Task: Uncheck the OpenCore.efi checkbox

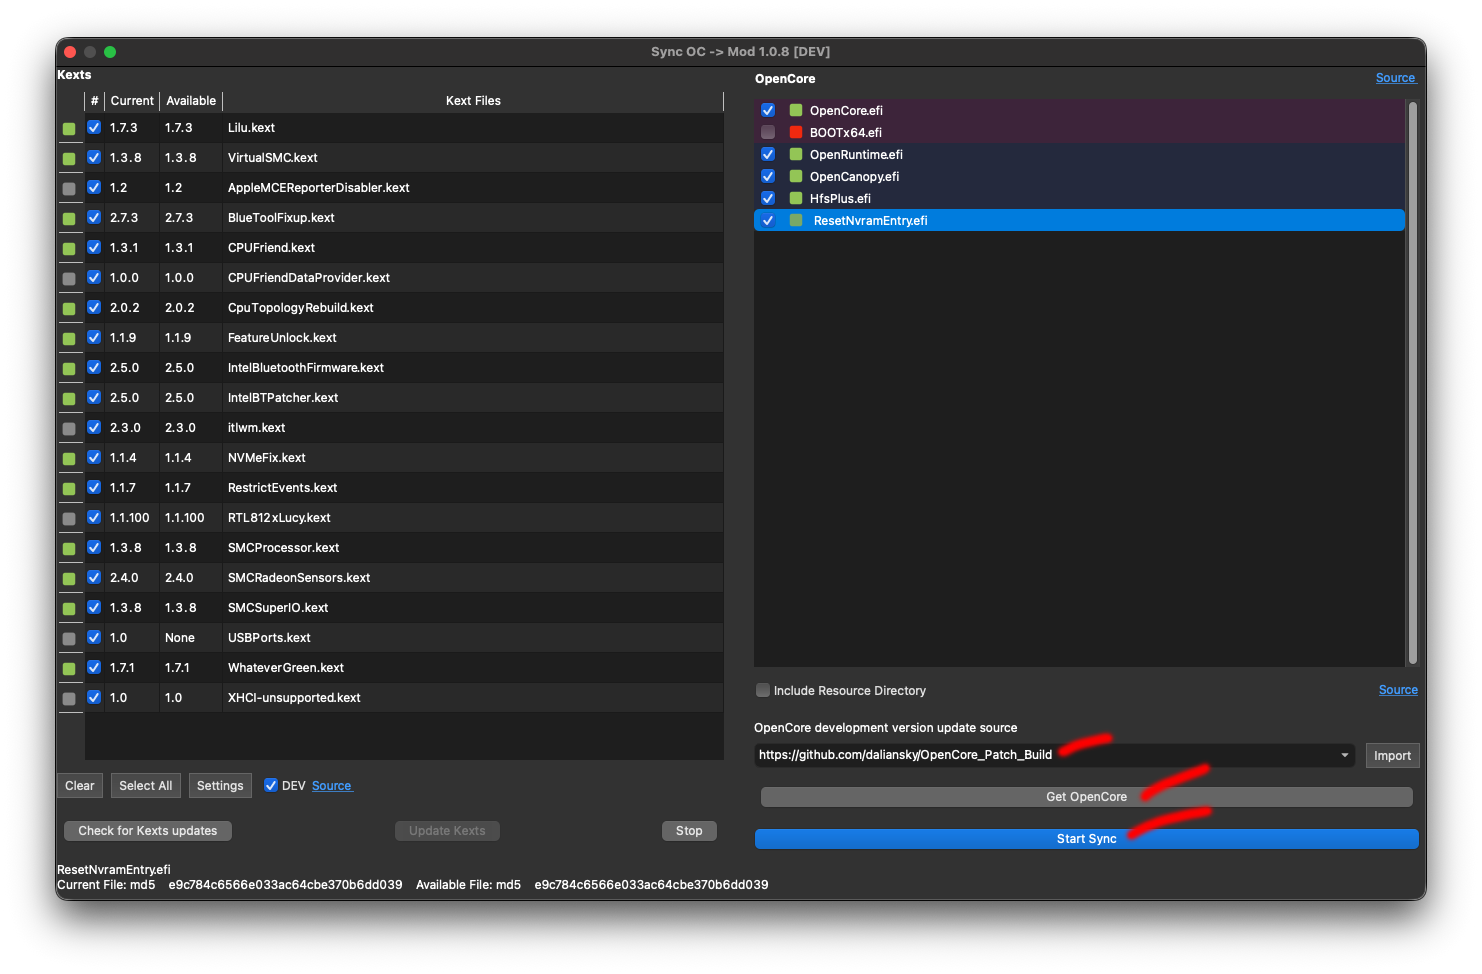Action: tap(768, 110)
